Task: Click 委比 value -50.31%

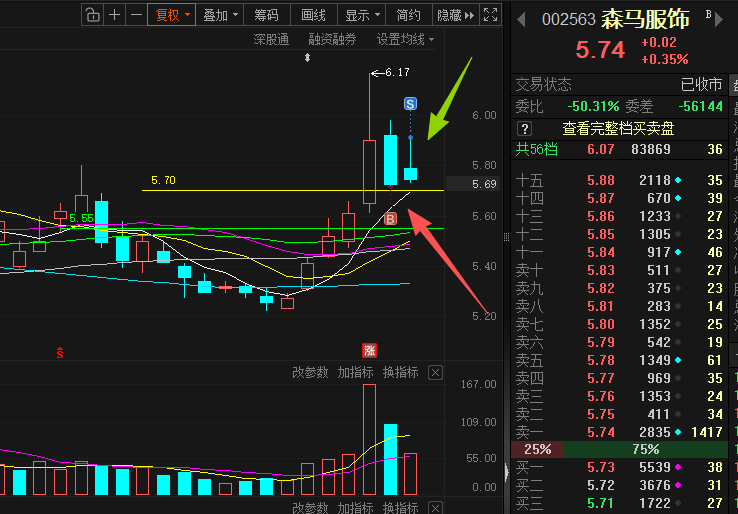Action: click(x=593, y=106)
